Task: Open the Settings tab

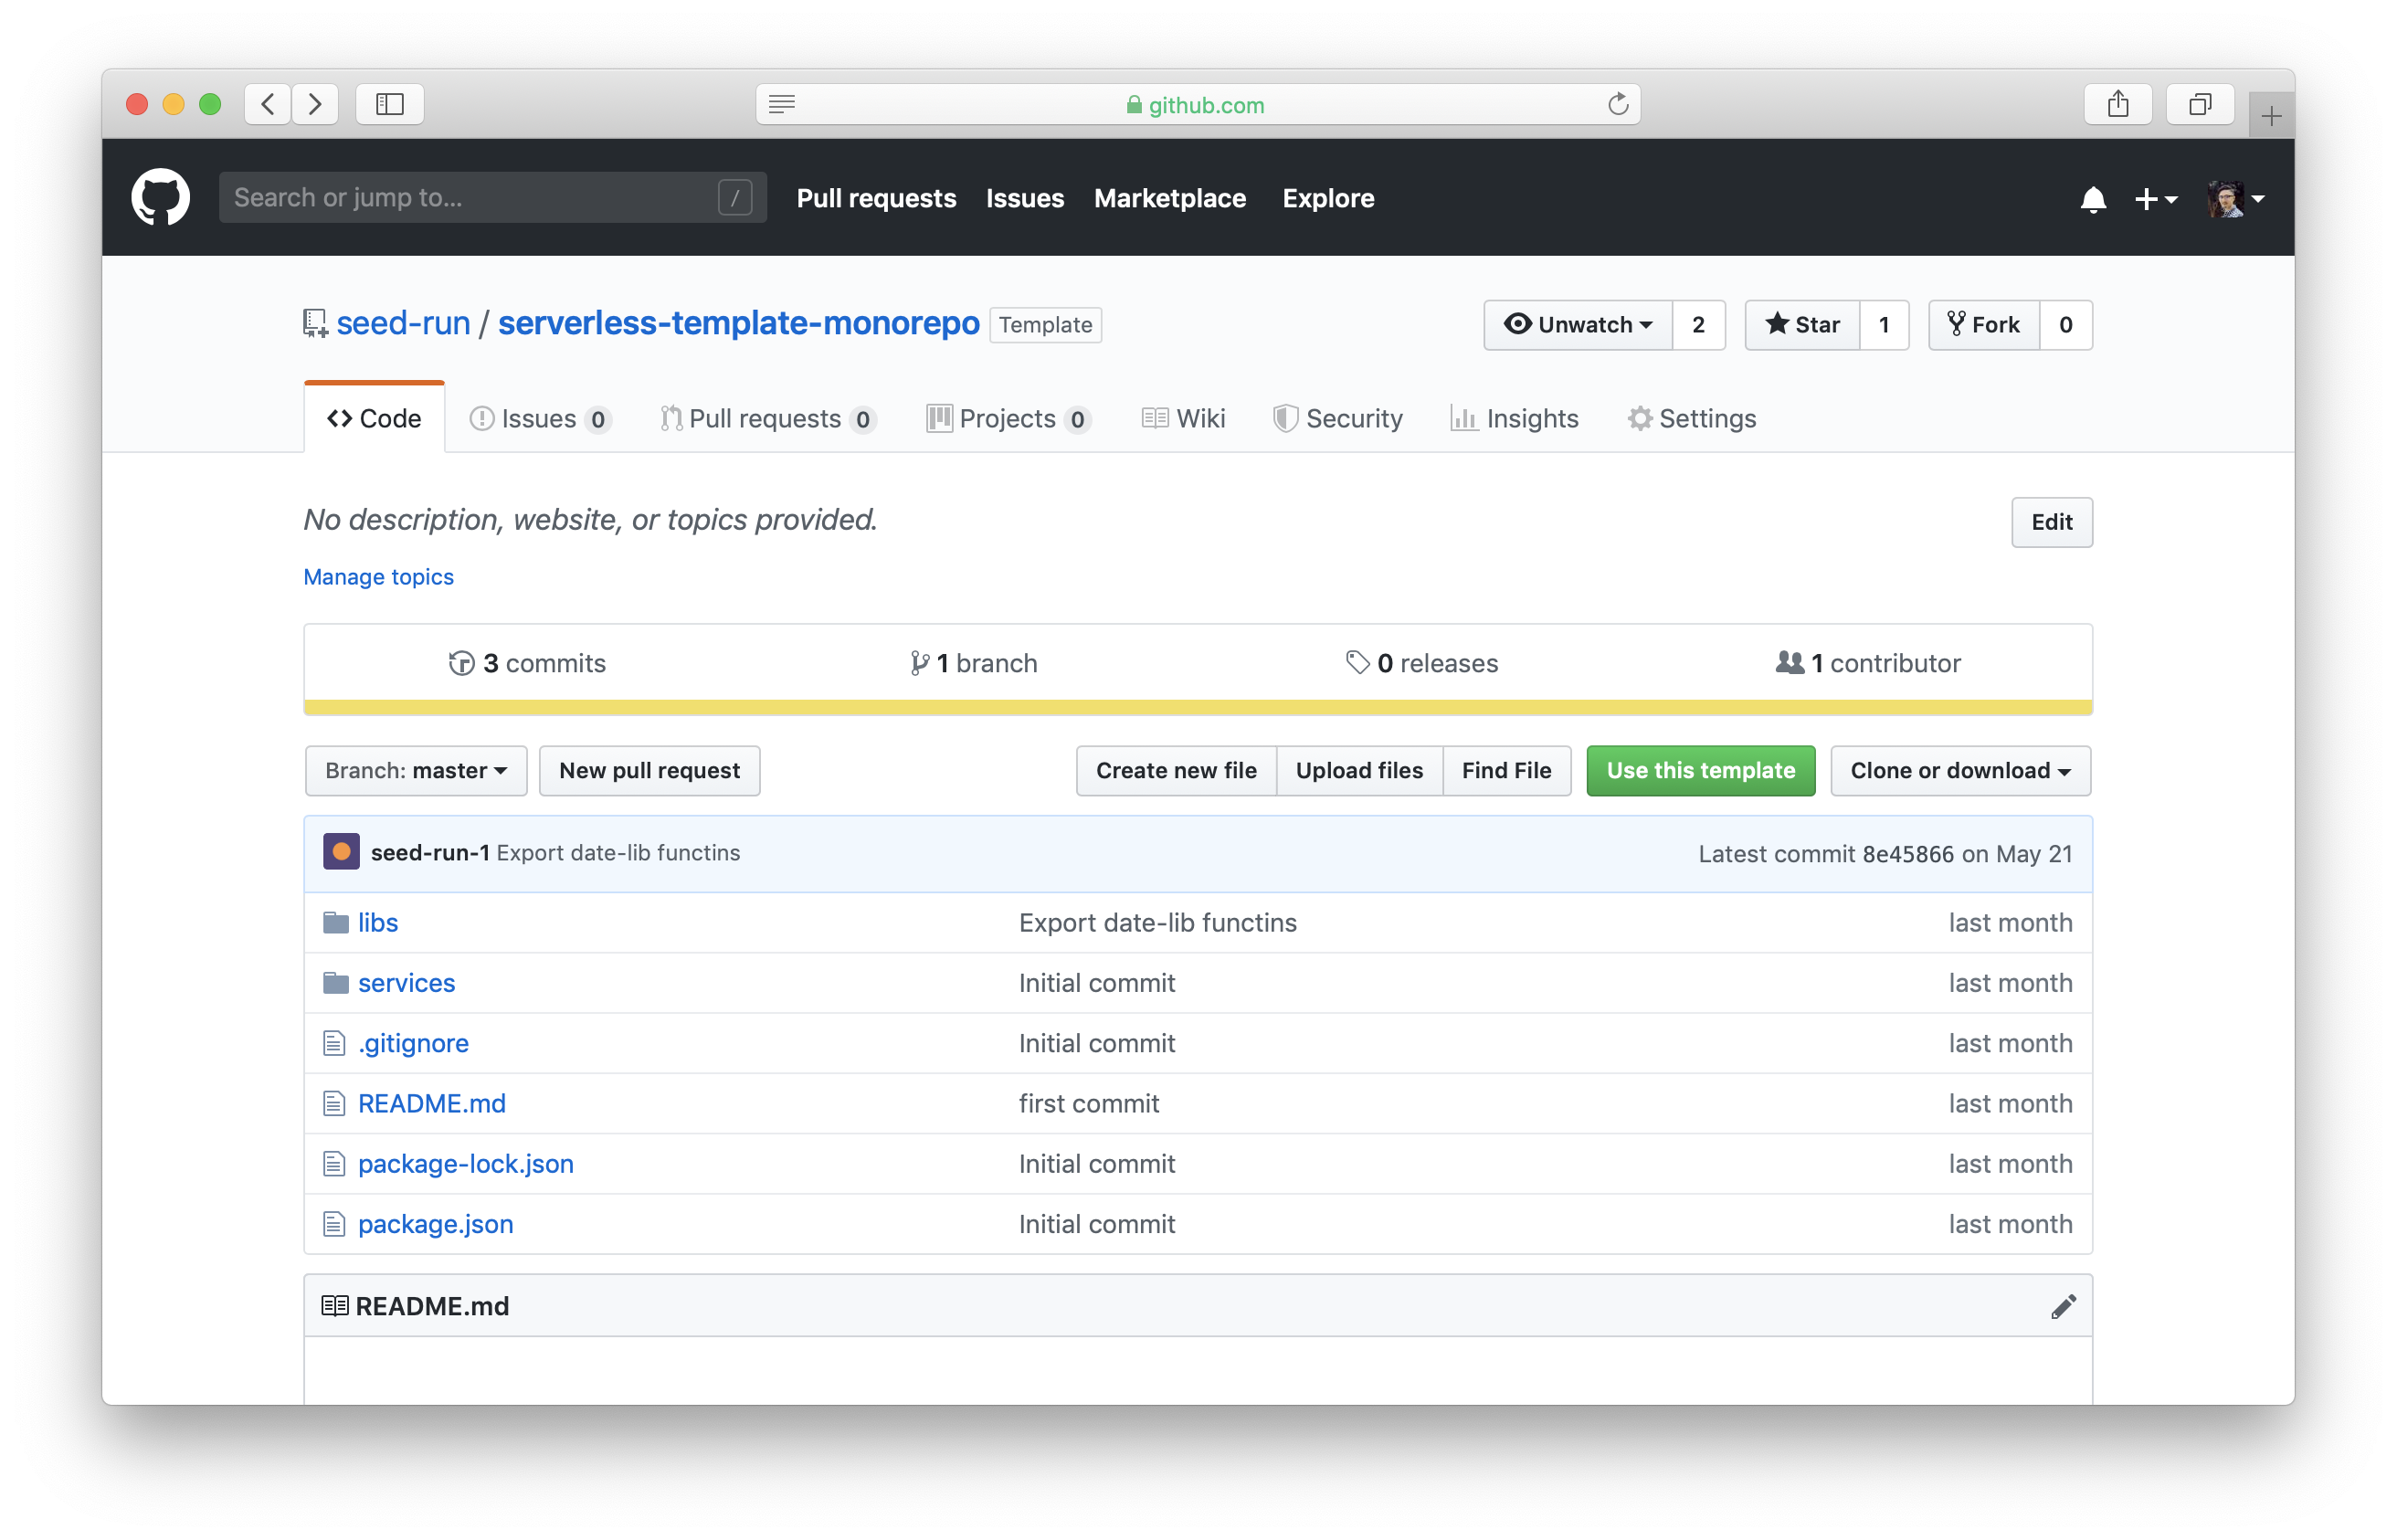Action: (1691, 418)
